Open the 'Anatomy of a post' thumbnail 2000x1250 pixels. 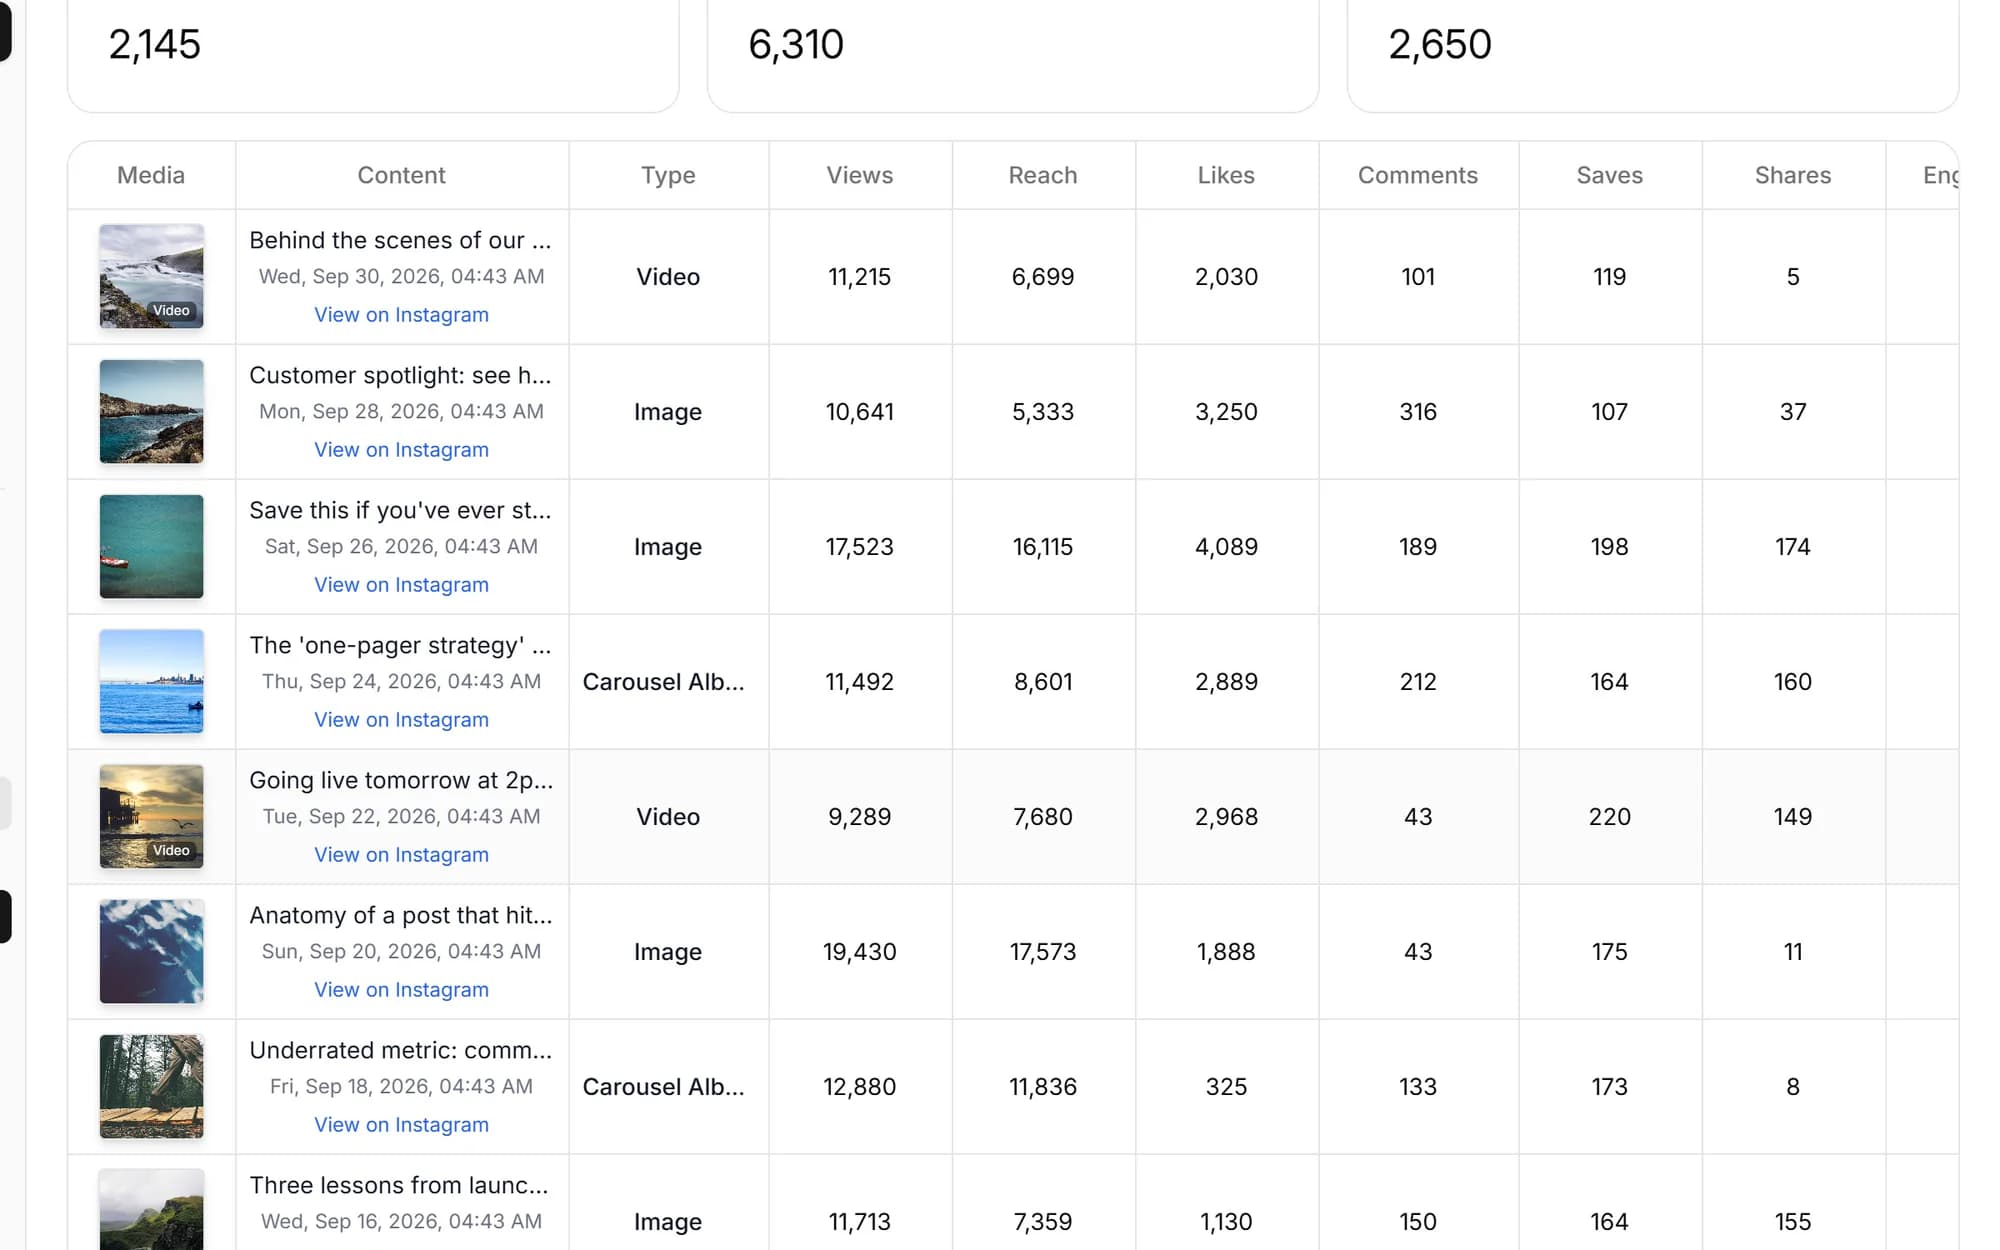click(x=151, y=951)
